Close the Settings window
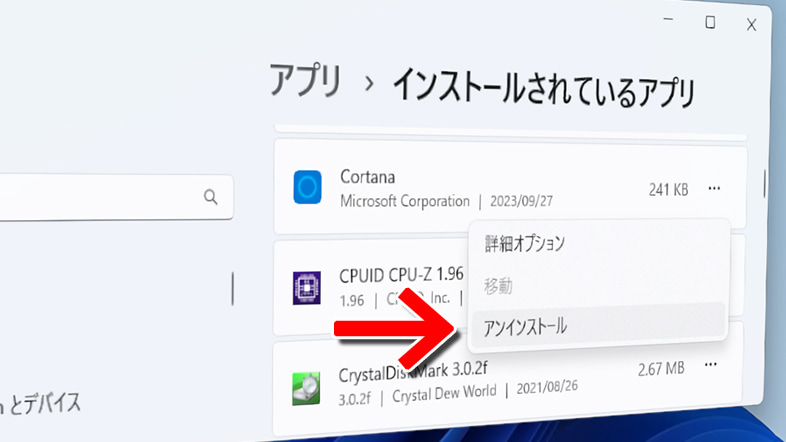 tap(751, 25)
